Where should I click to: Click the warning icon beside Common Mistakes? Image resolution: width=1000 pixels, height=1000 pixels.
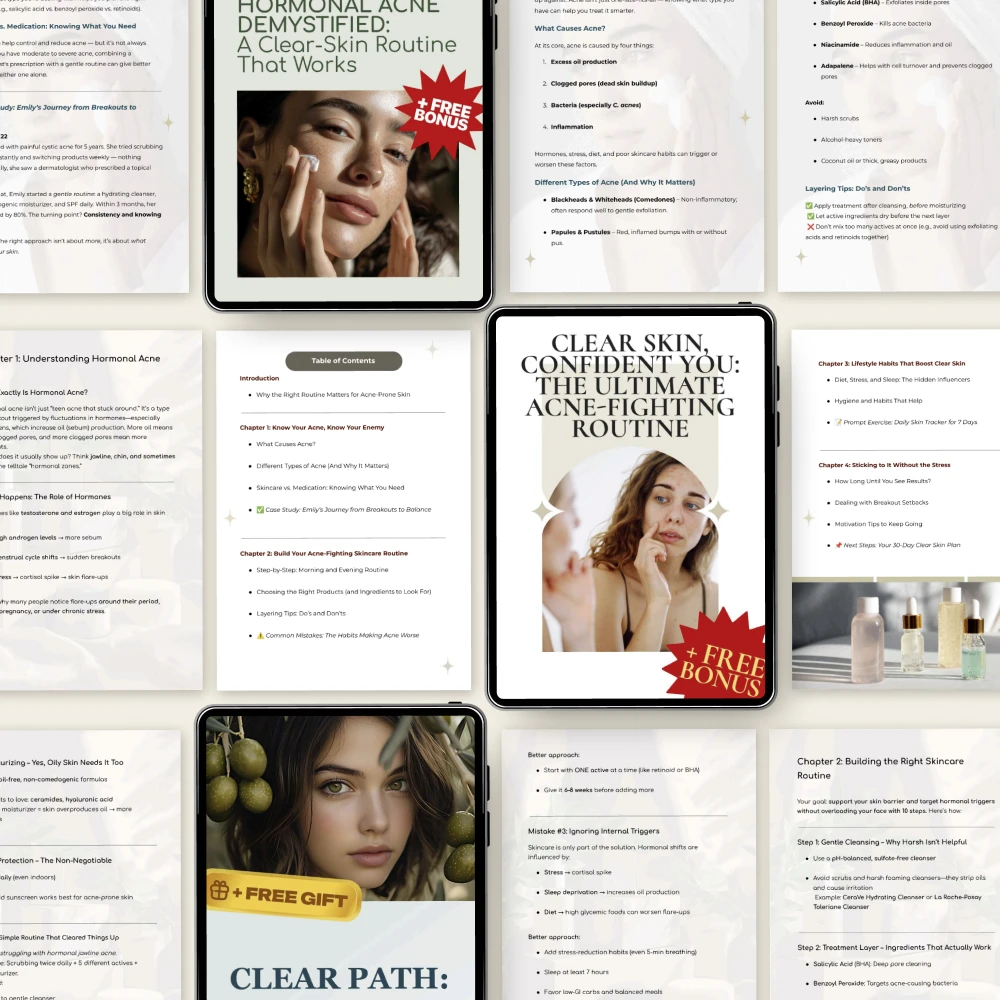tap(260, 635)
